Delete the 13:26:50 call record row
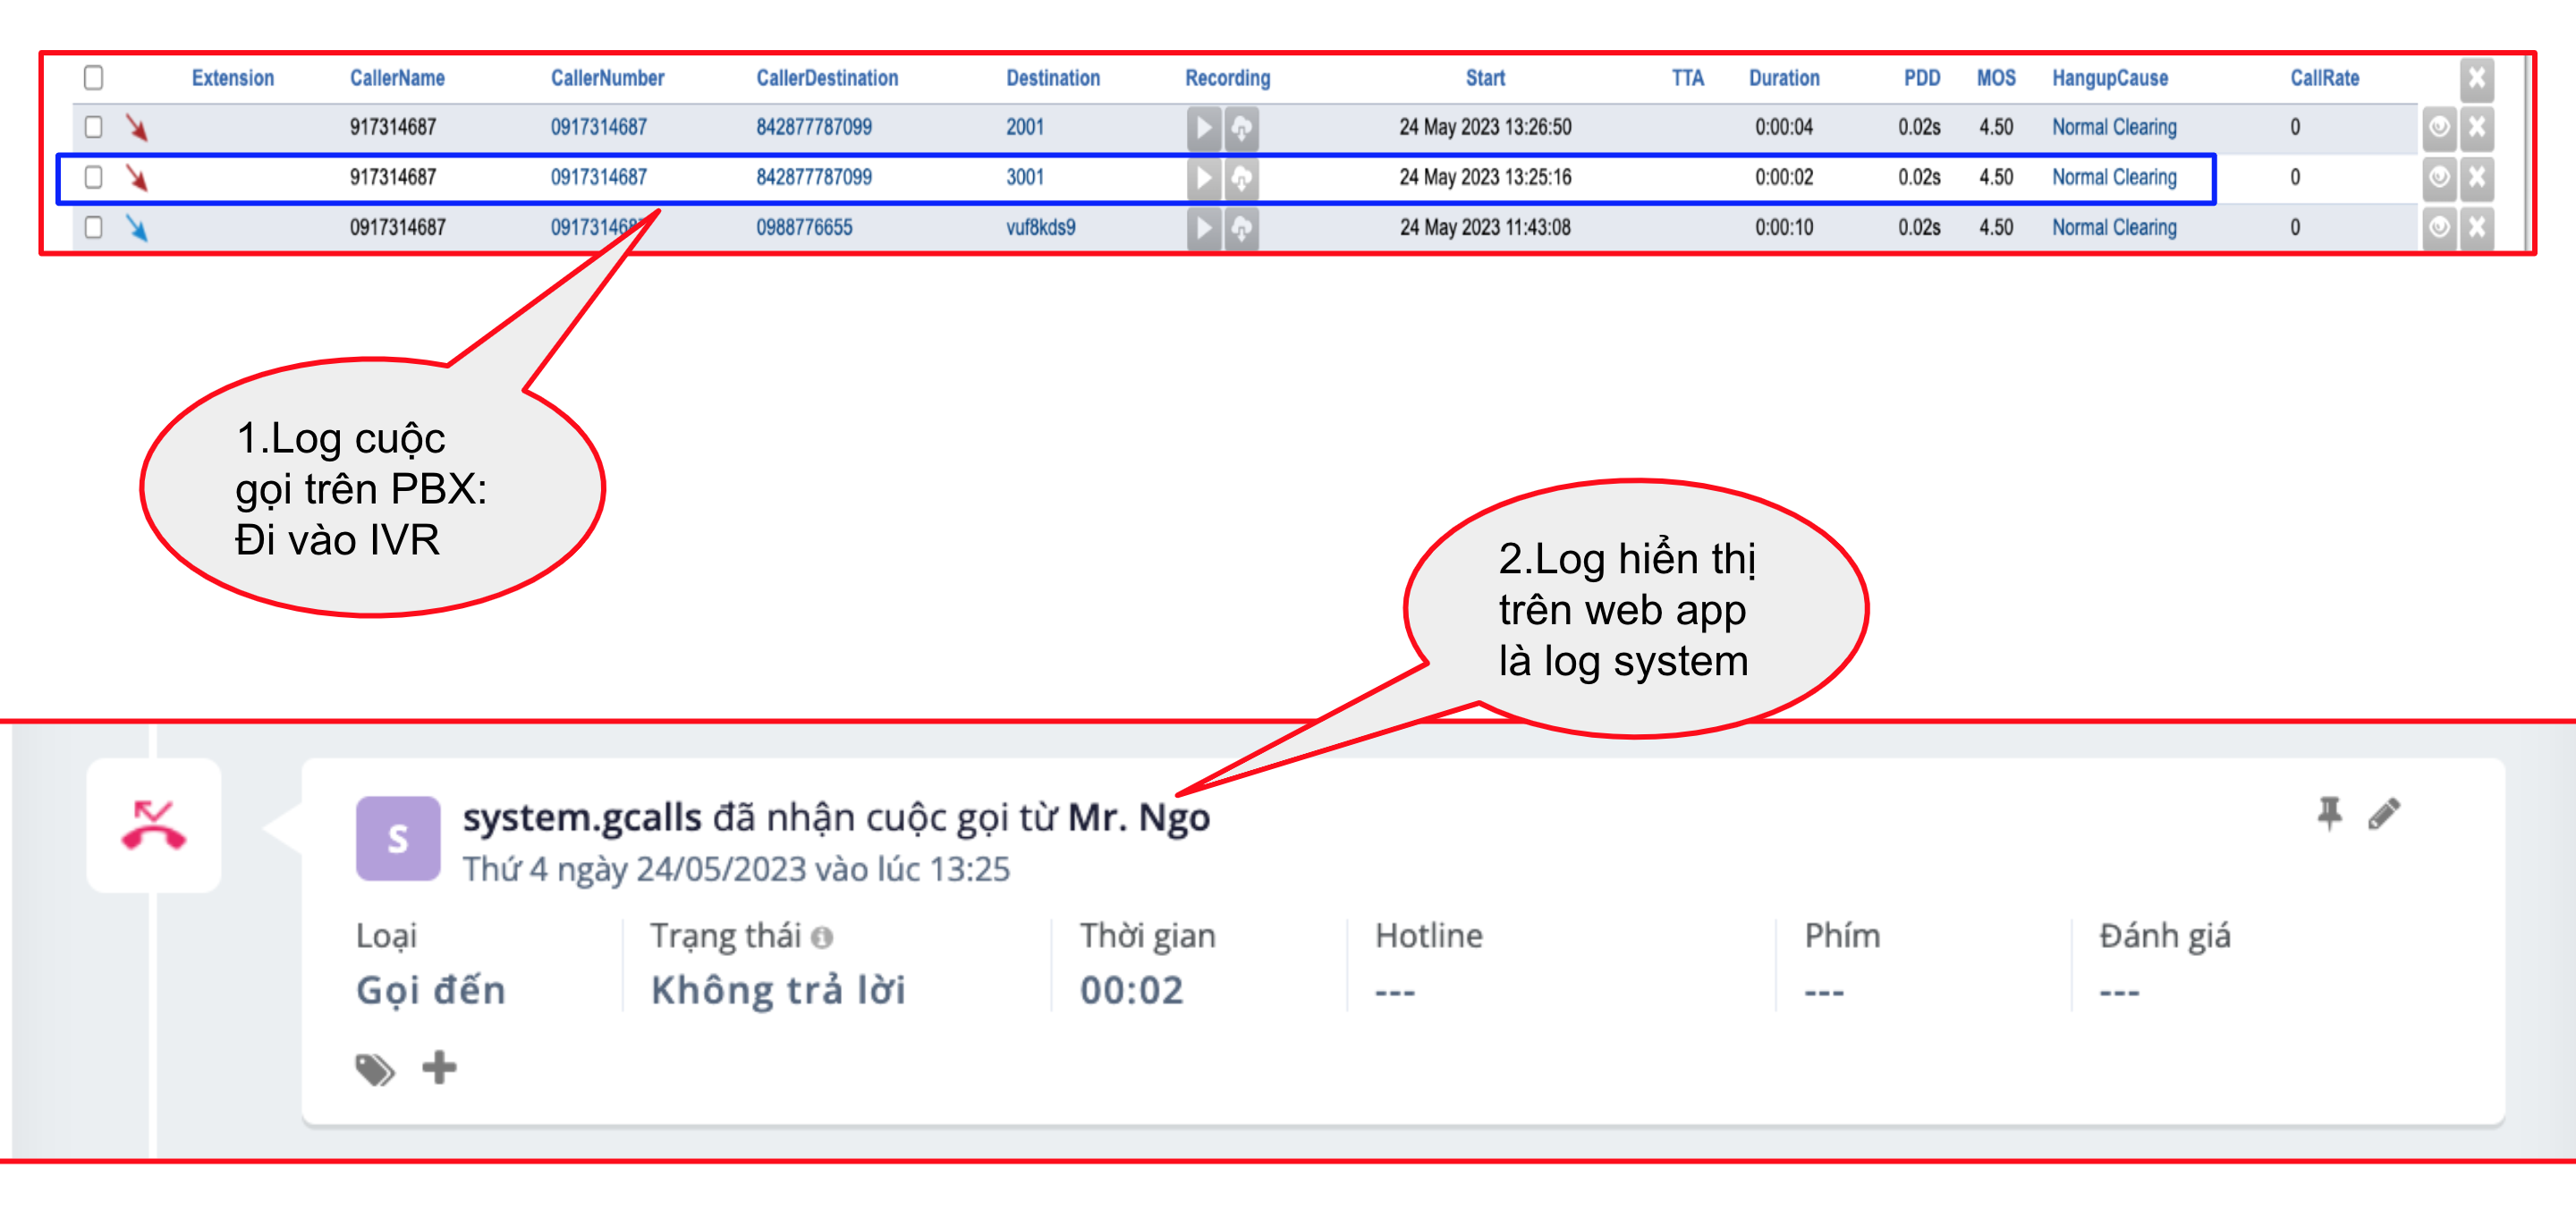 click(2477, 128)
